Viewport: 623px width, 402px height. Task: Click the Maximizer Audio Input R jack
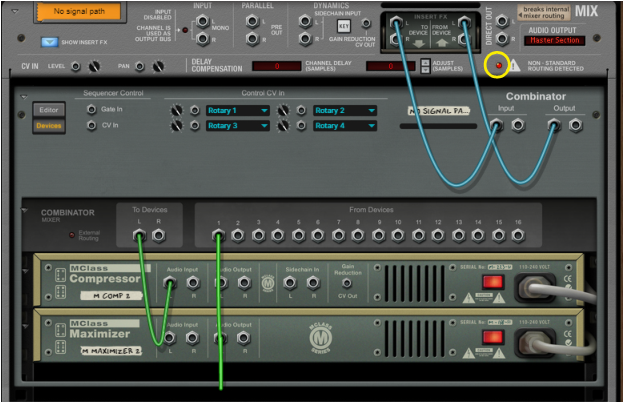click(x=192, y=338)
